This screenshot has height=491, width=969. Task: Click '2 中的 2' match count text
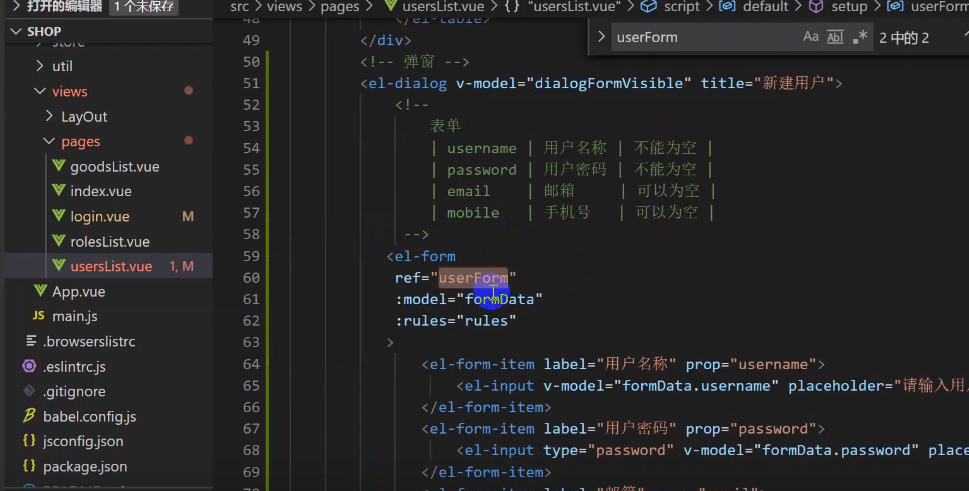point(903,38)
